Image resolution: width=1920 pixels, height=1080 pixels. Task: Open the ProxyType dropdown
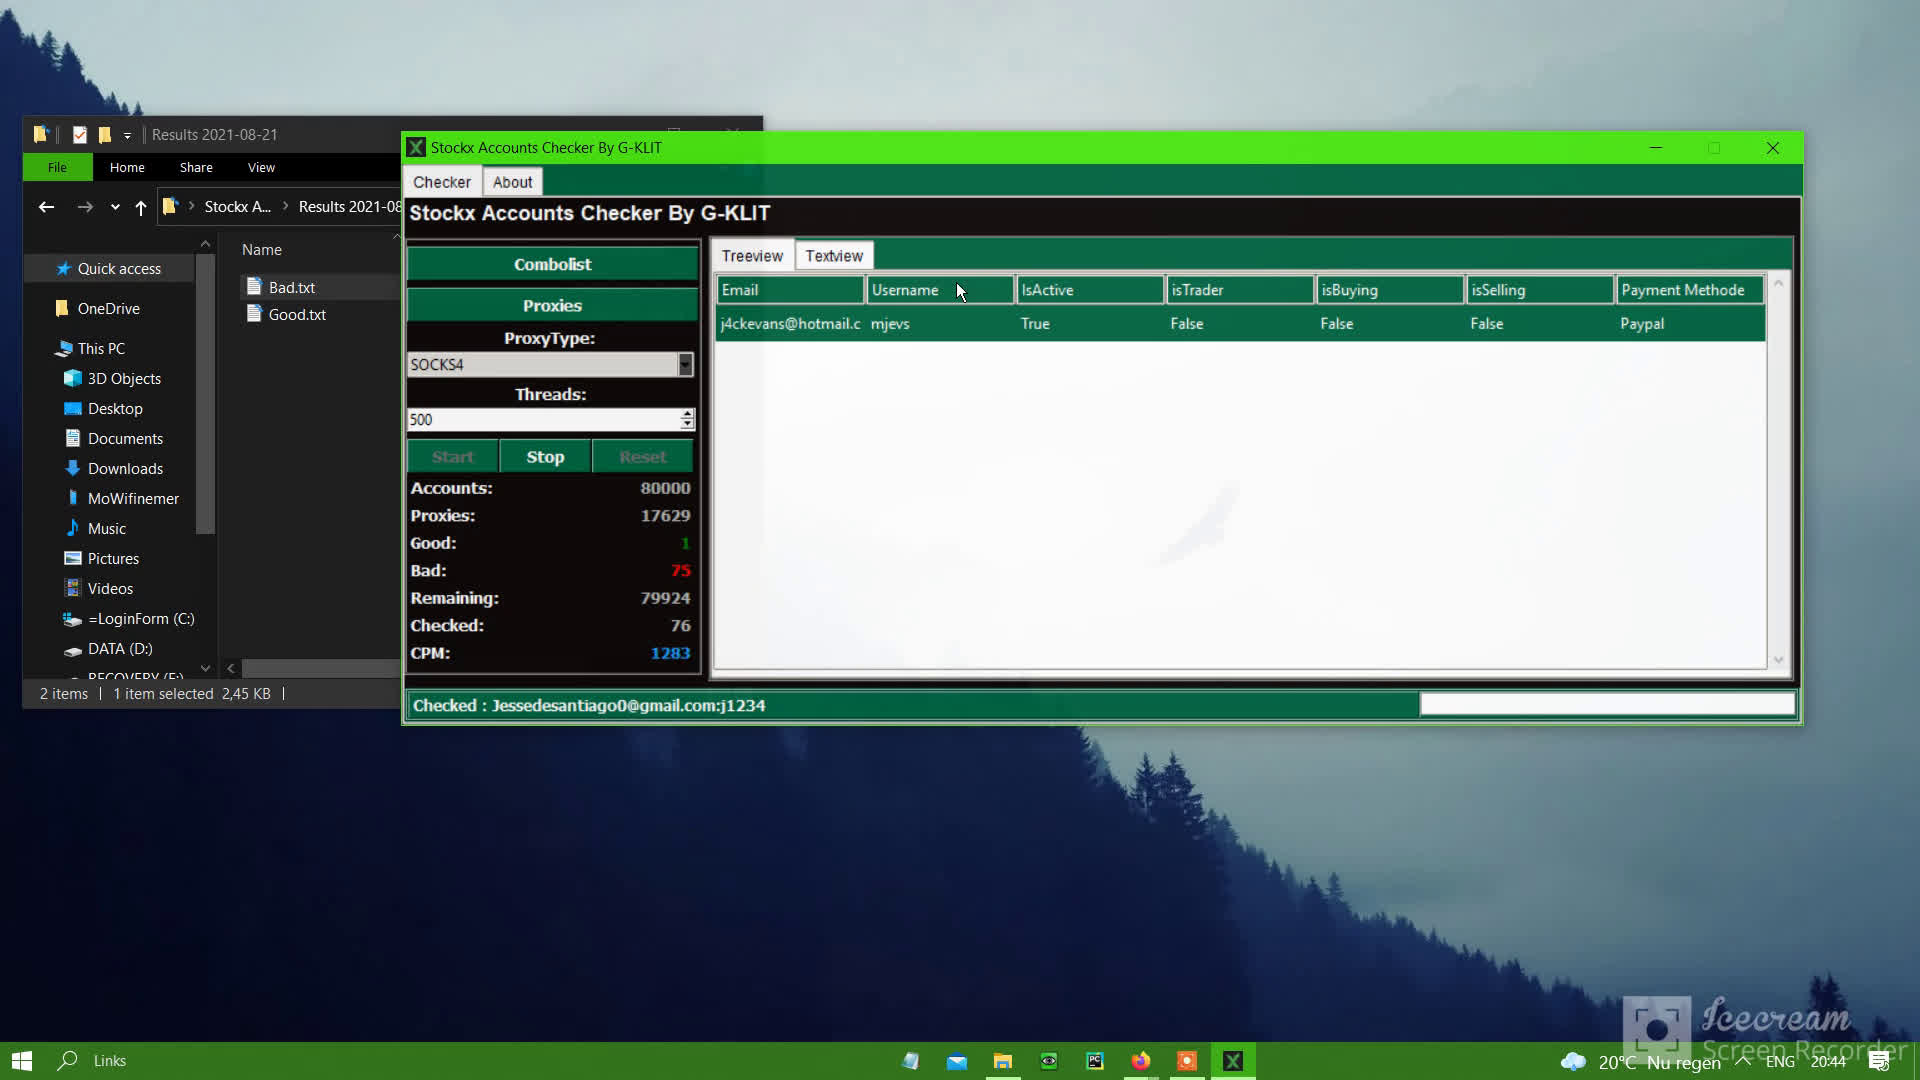point(684,364)
